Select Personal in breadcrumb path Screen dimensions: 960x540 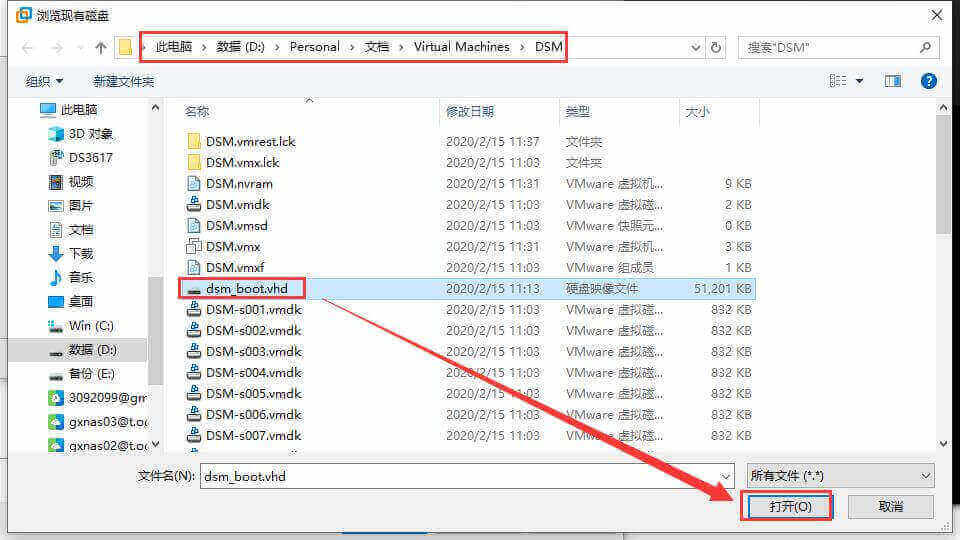tap(314, 47)
